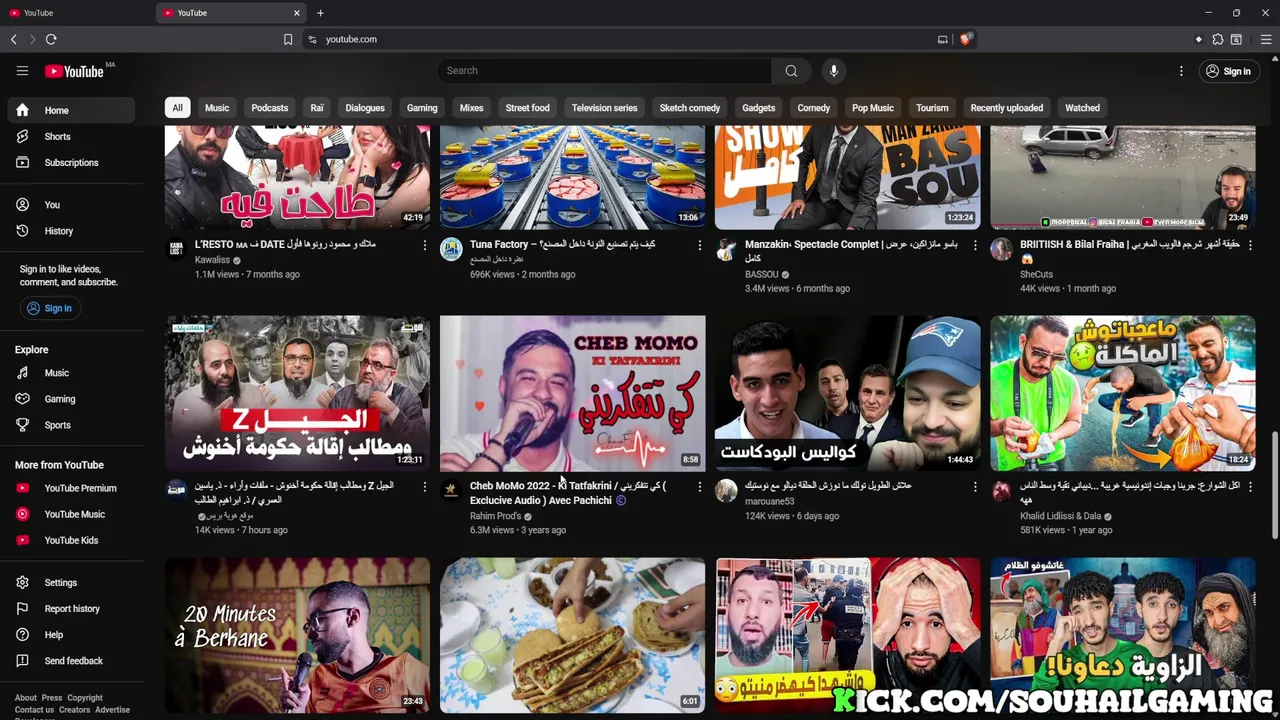Click Sign in button at top right
Image resolution: width=1280 pixels, height=720 pixels.
[1228, 71]
